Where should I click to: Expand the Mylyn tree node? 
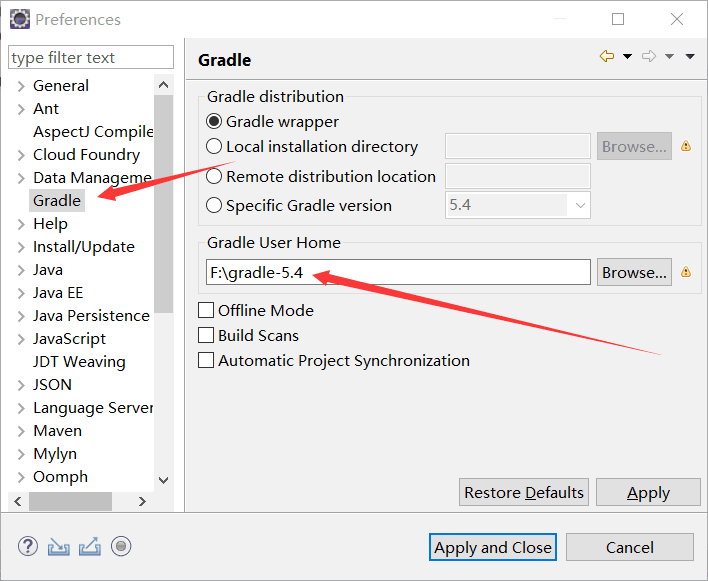coord(21,454)
